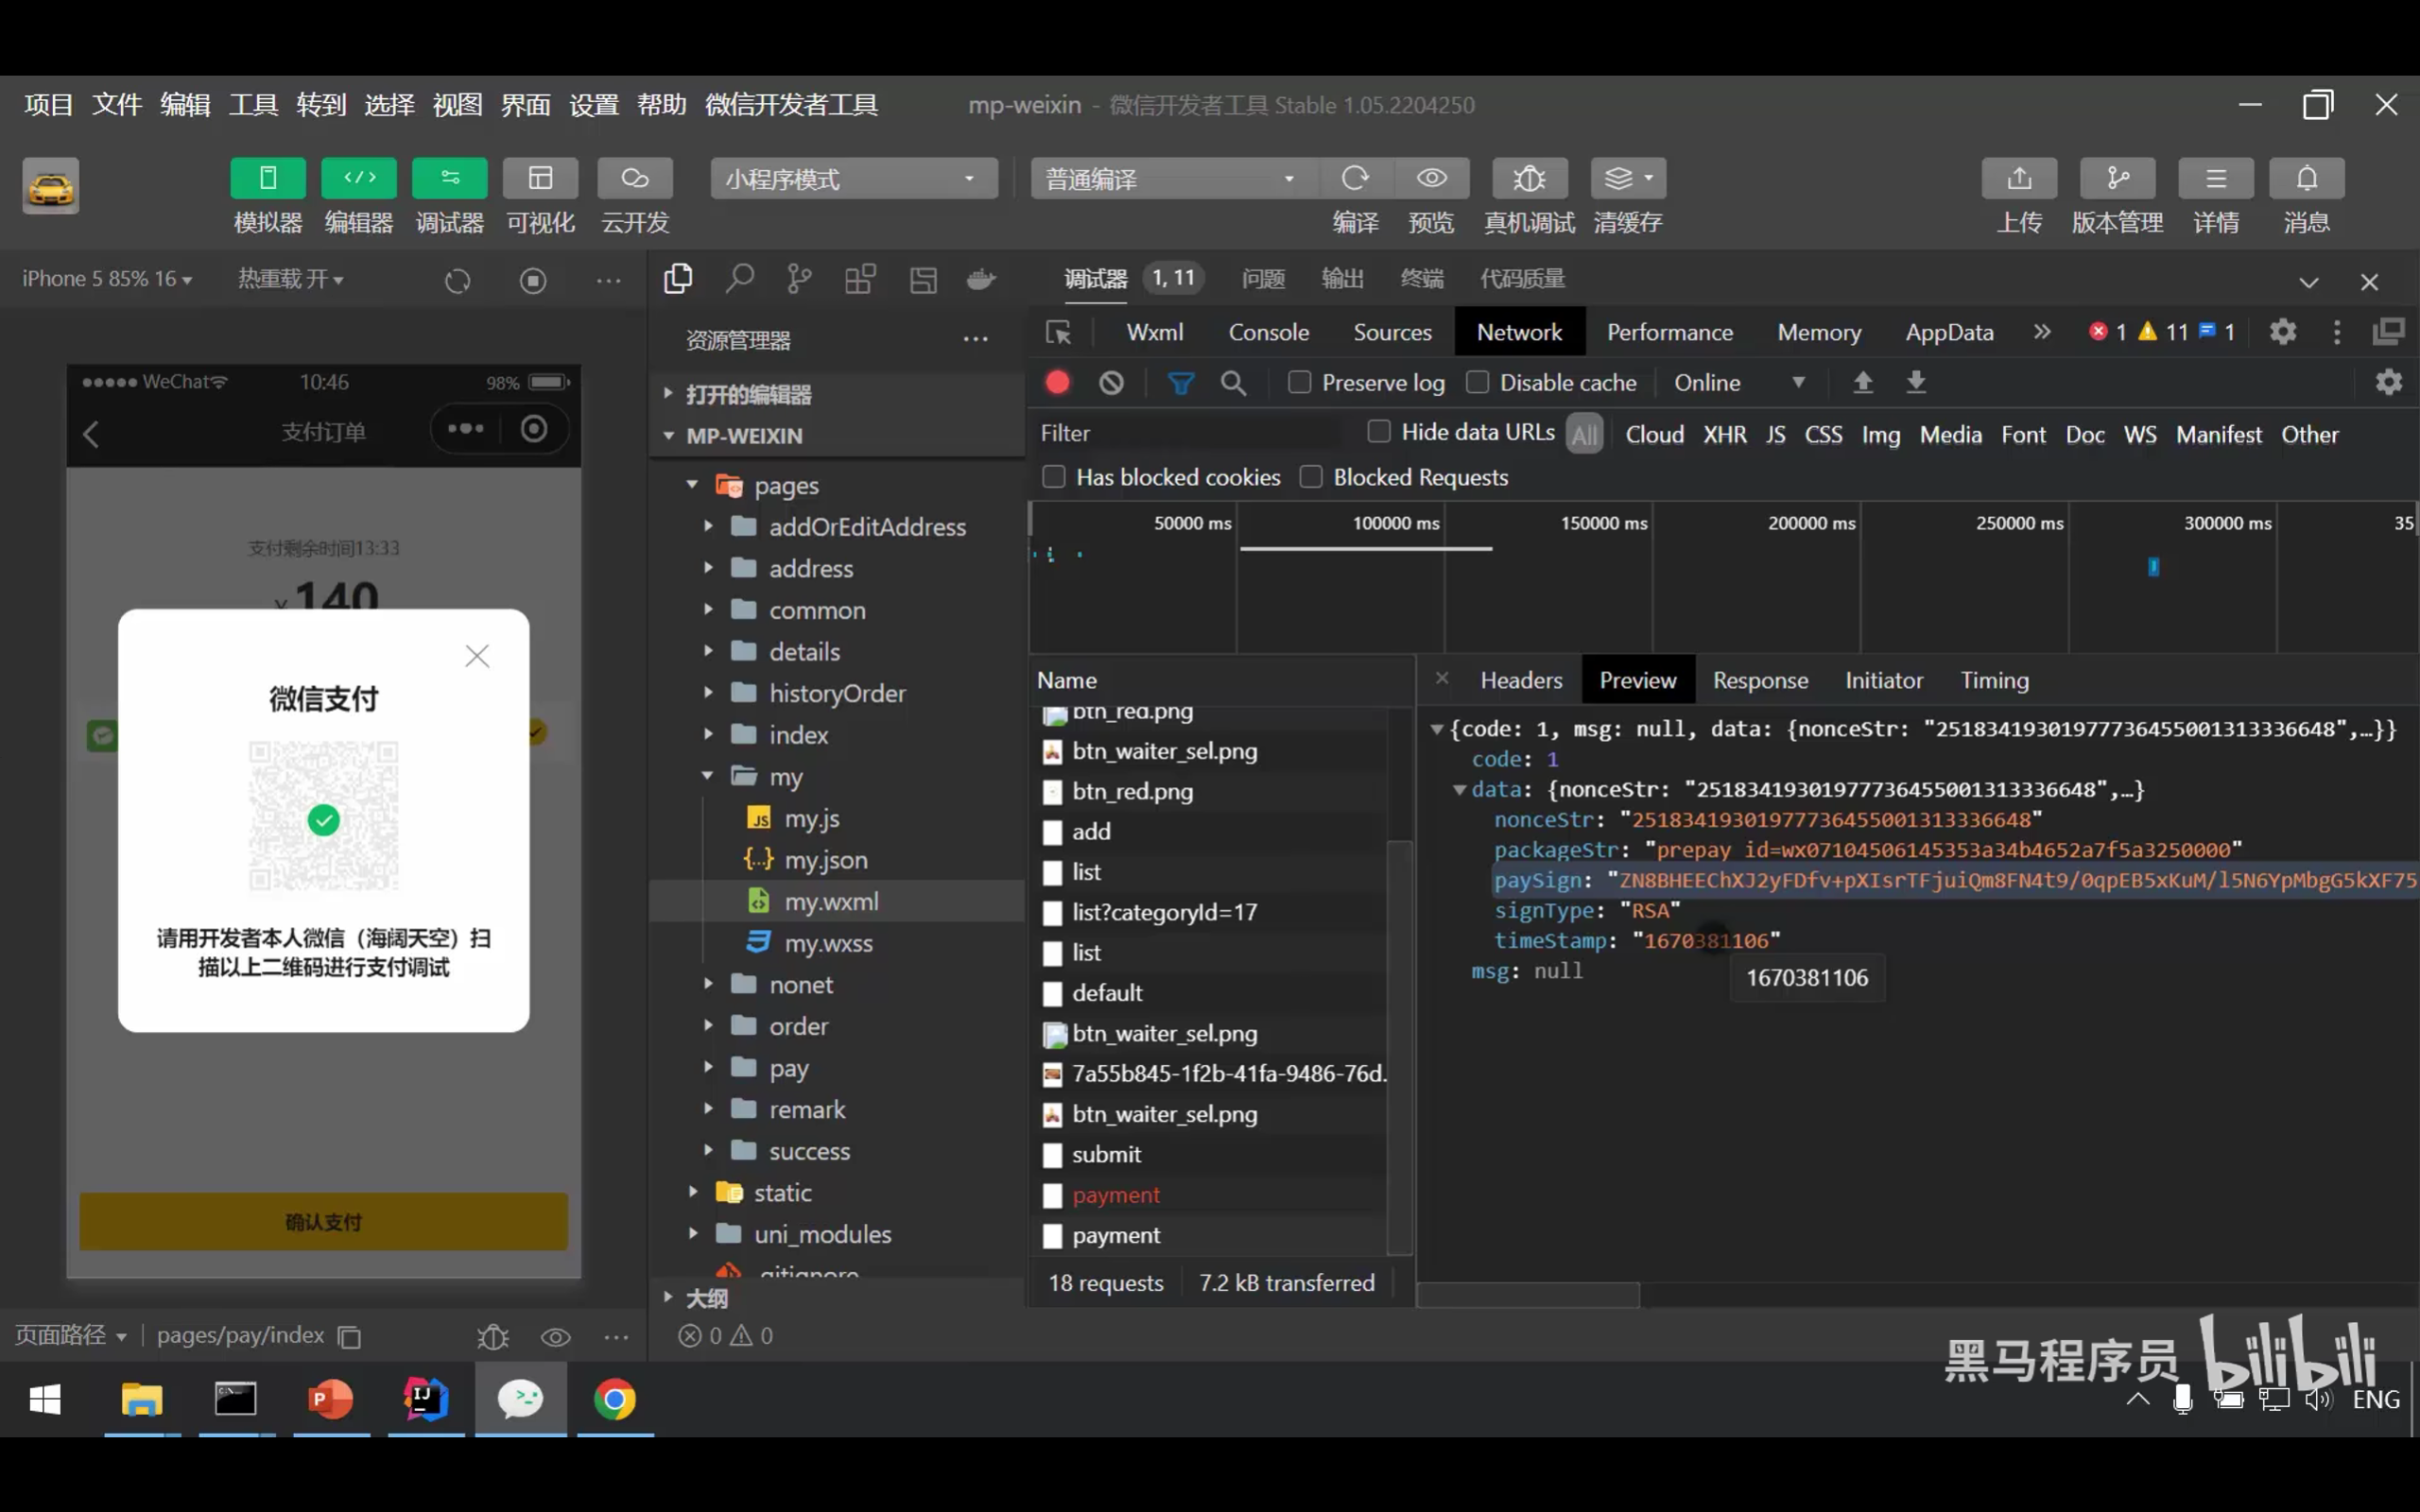
Task: Clear the network log with the ban icon
Action: pyautogui.click(x=1111, y=383)
